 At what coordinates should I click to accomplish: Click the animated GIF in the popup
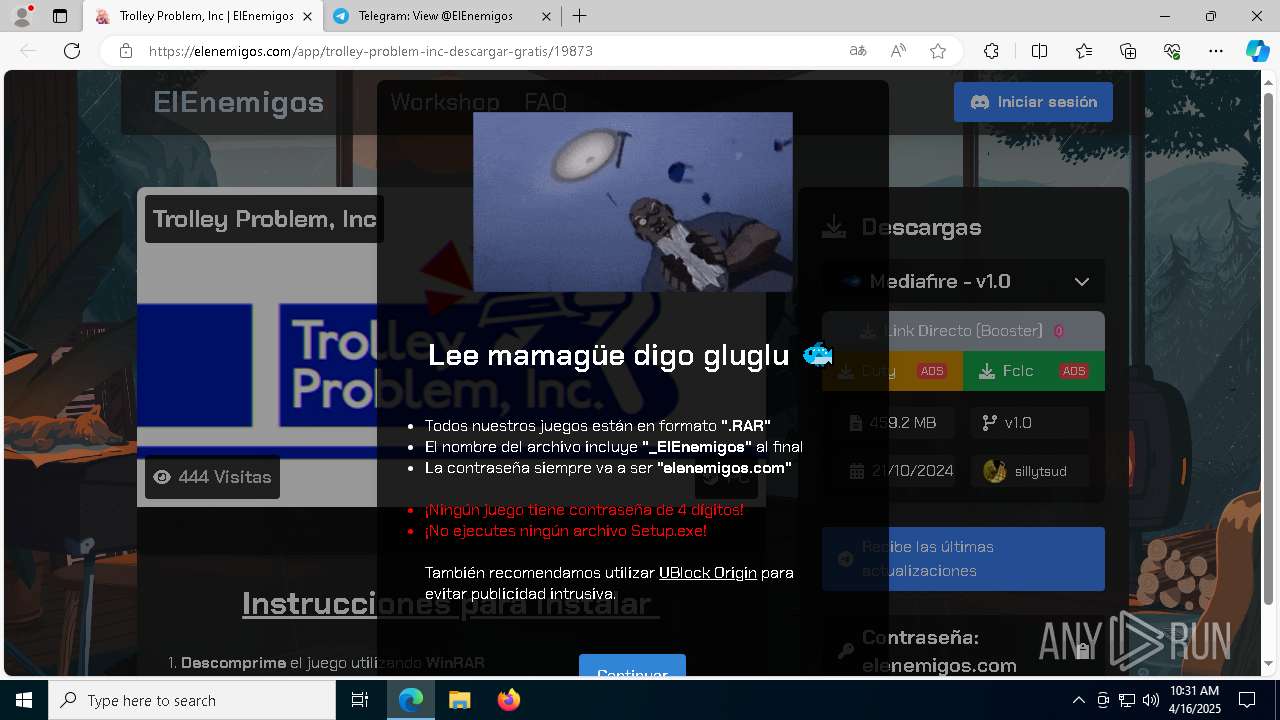click(633, 202)
